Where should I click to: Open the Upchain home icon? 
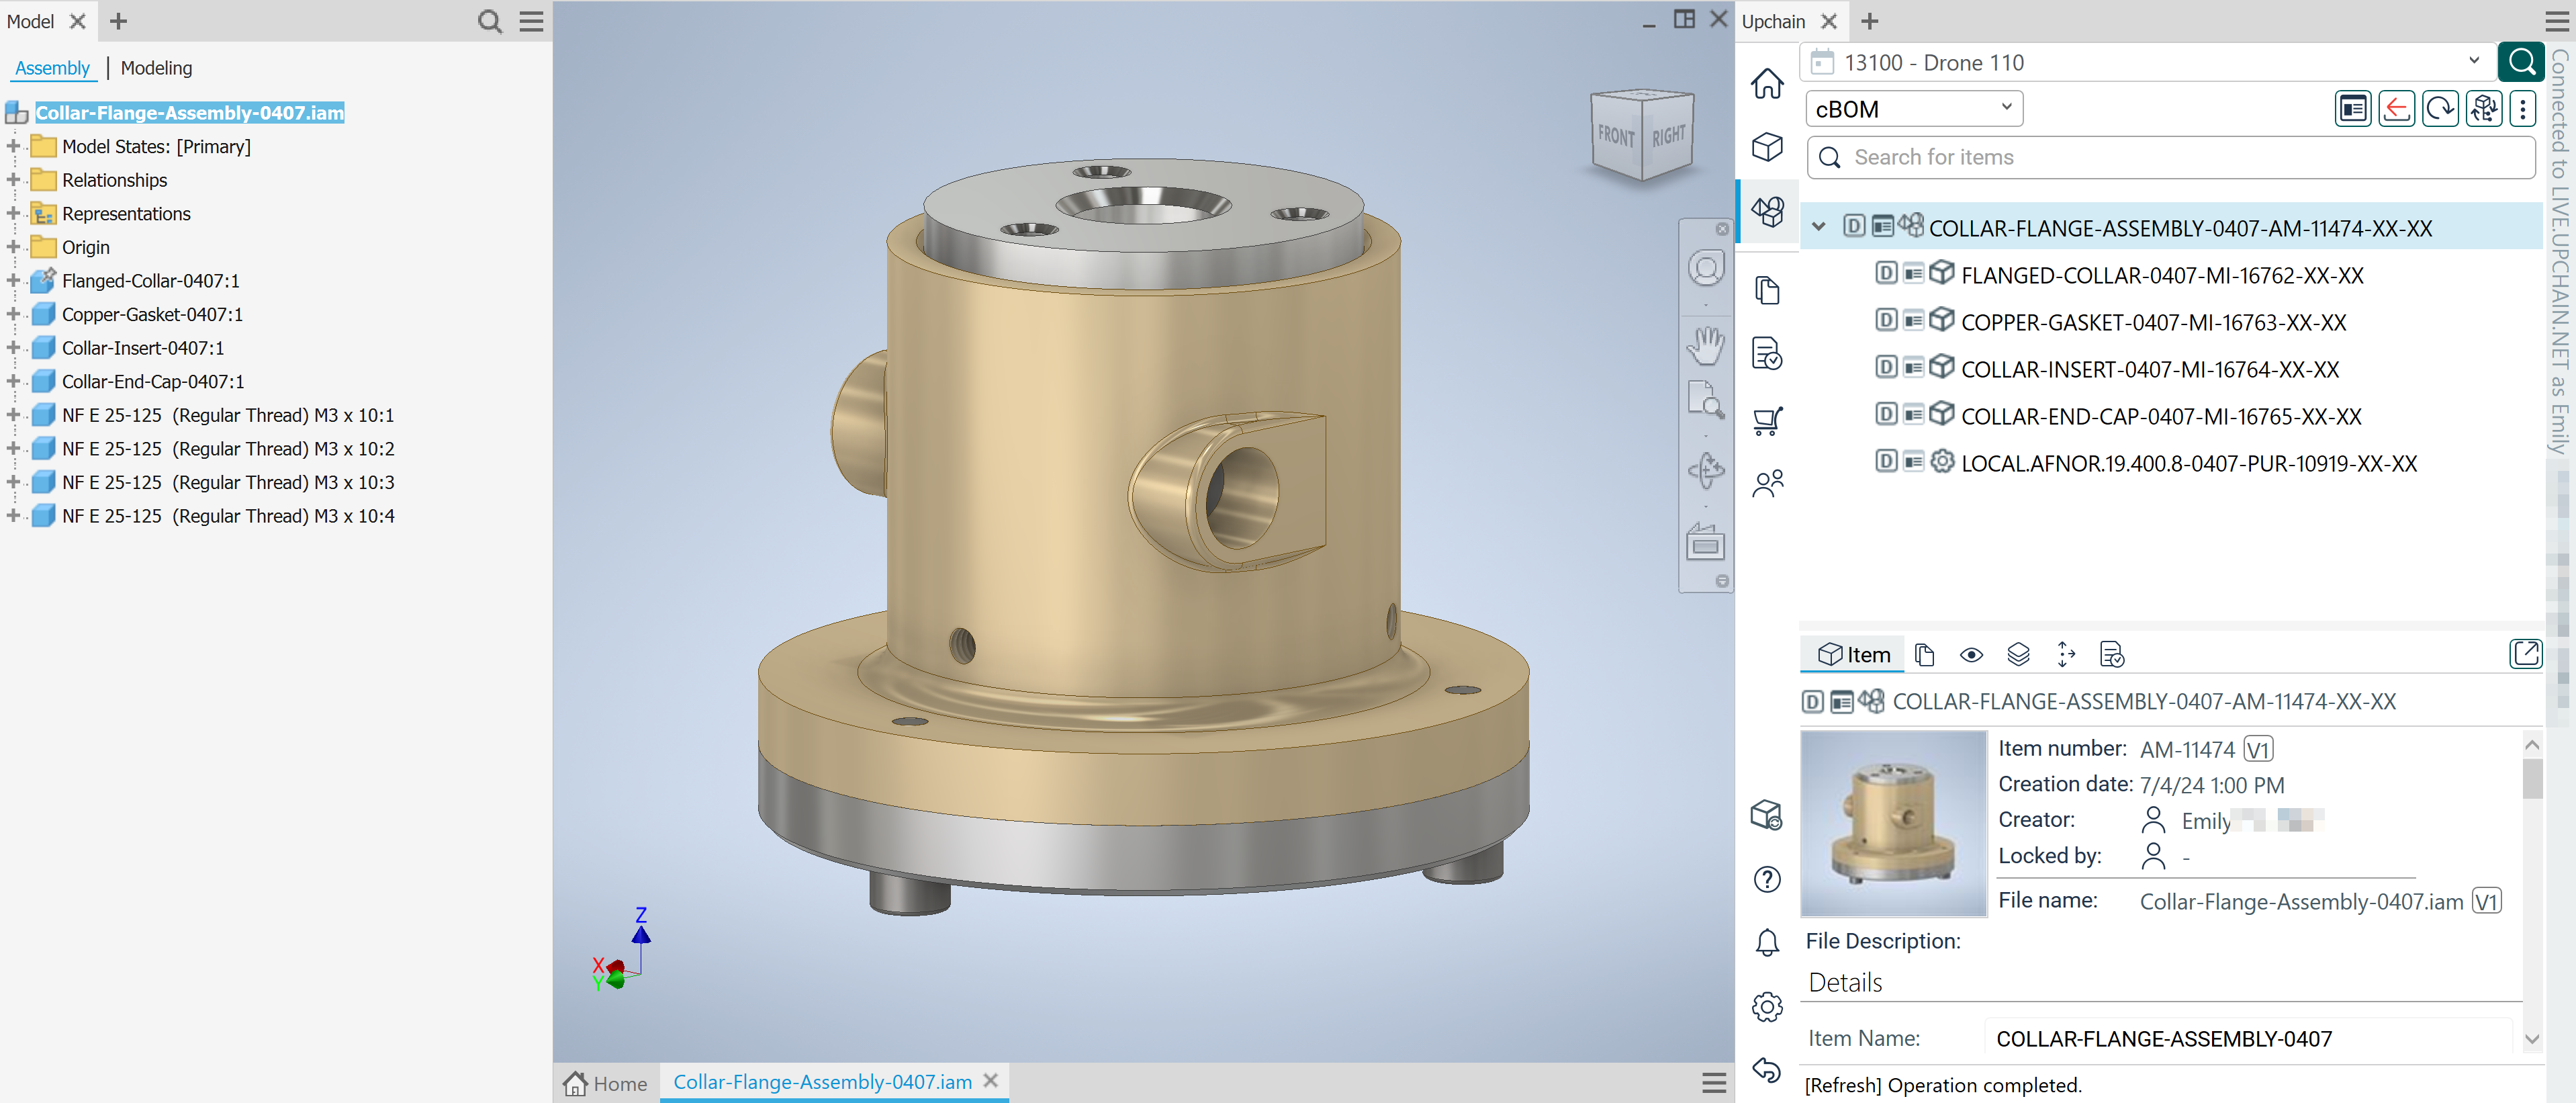click(x=1767, y=83)
